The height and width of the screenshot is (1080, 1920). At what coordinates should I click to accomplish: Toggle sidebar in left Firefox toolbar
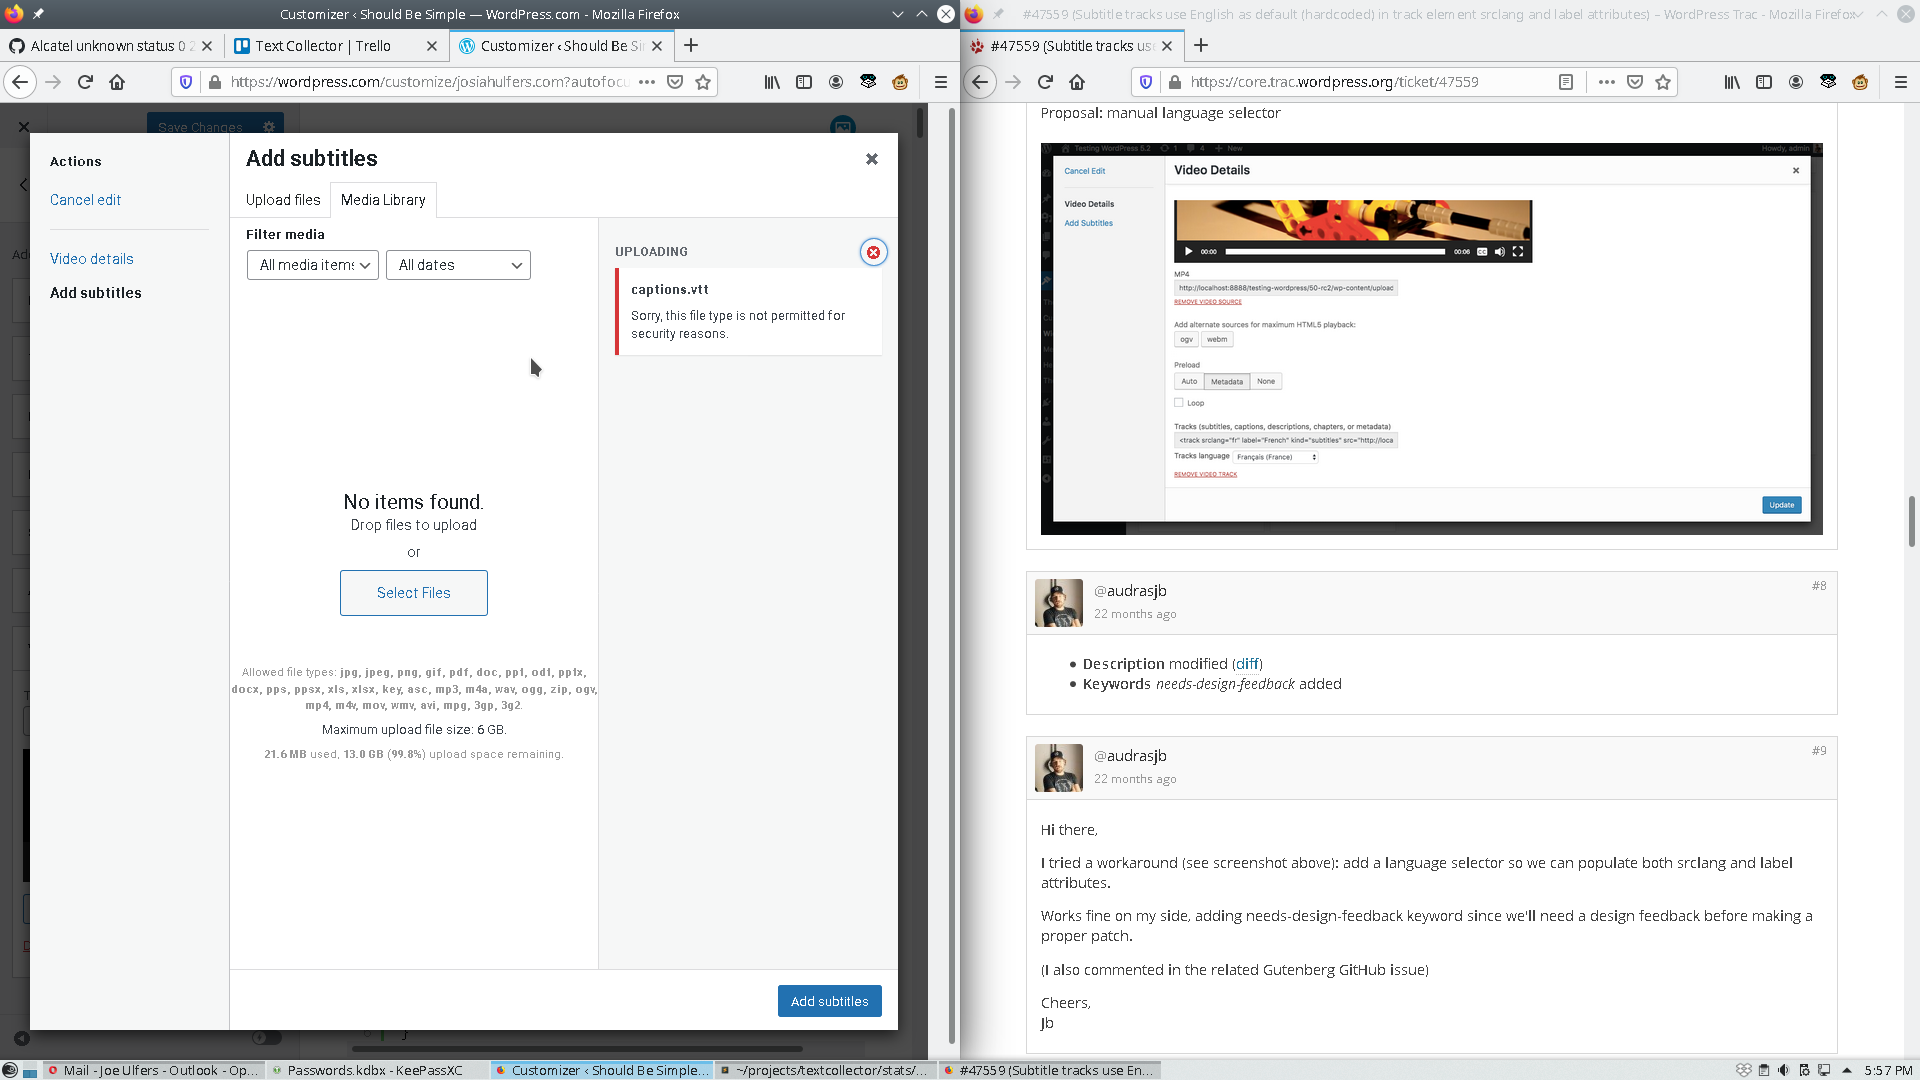coord(804,82)
